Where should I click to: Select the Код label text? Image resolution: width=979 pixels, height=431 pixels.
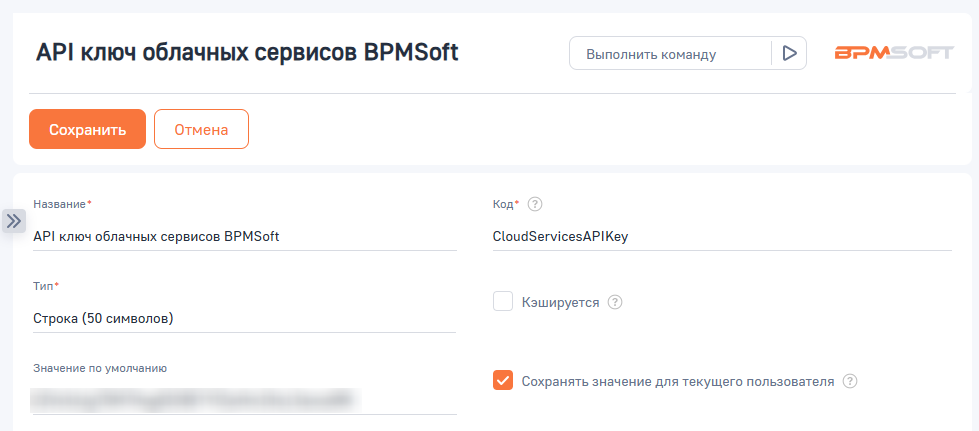pos(503,204)
